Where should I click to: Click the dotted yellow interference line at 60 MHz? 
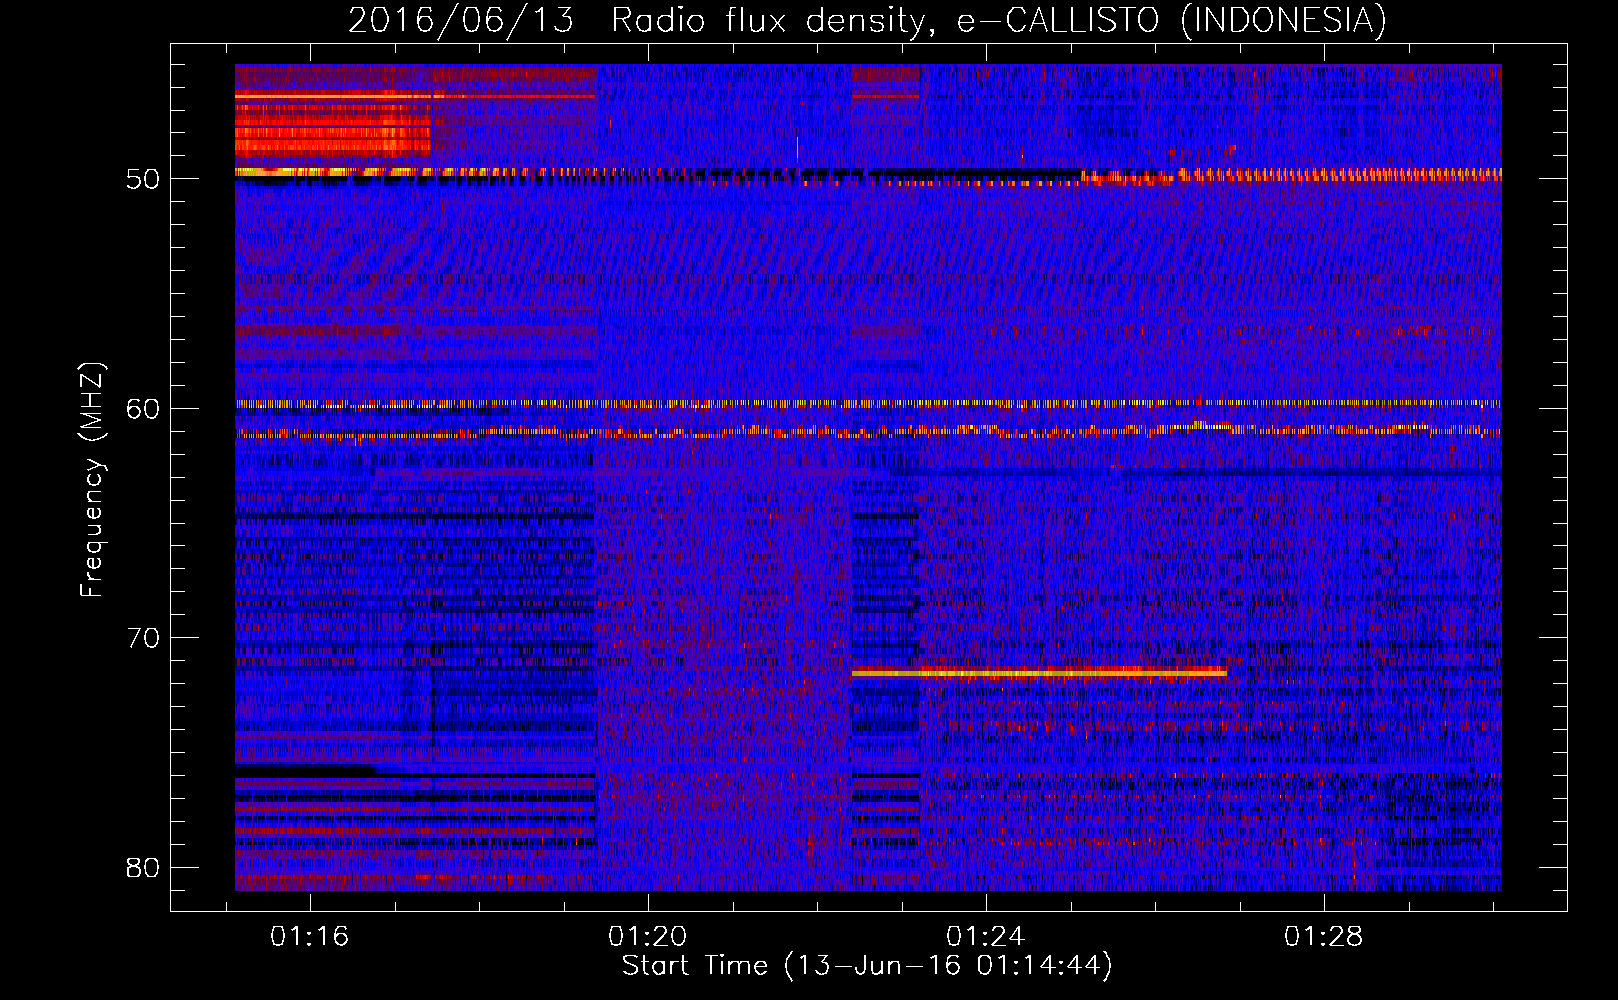[x=868, y=404]
